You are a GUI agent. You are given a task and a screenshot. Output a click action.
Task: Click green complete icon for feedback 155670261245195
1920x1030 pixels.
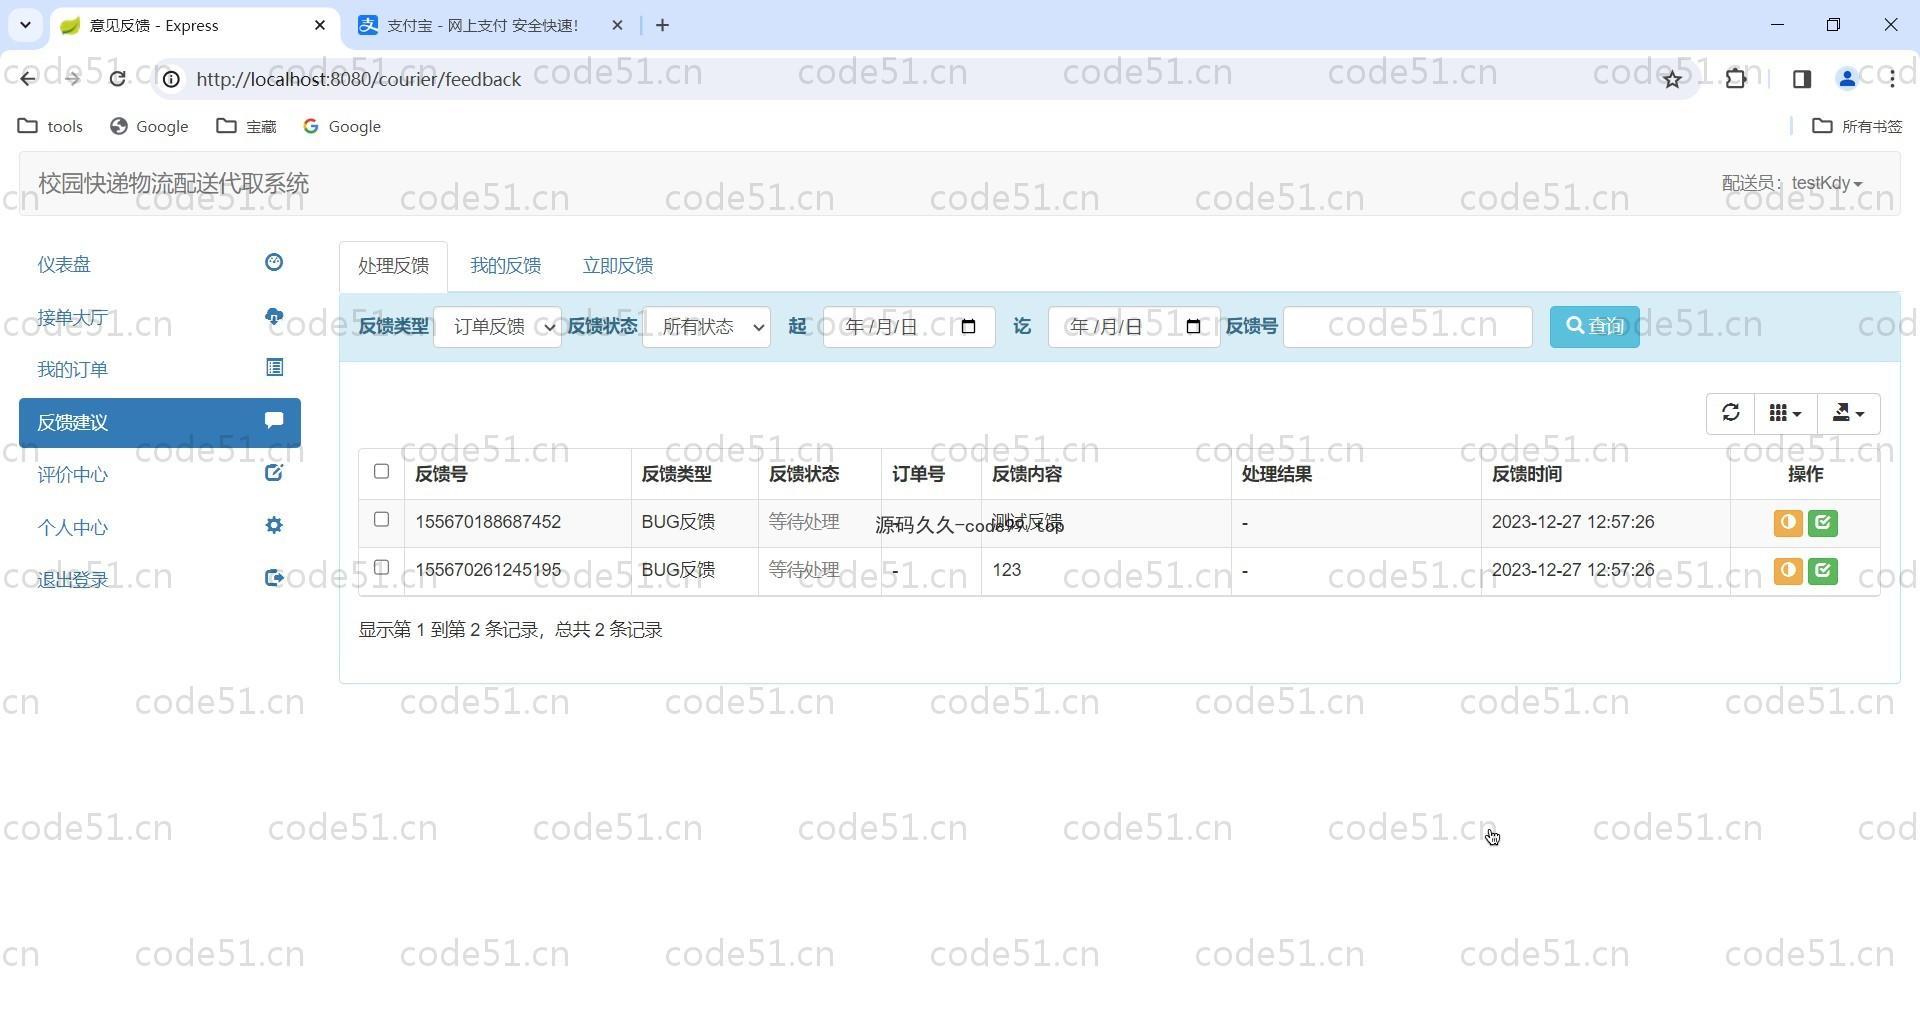click(1823, 571)
